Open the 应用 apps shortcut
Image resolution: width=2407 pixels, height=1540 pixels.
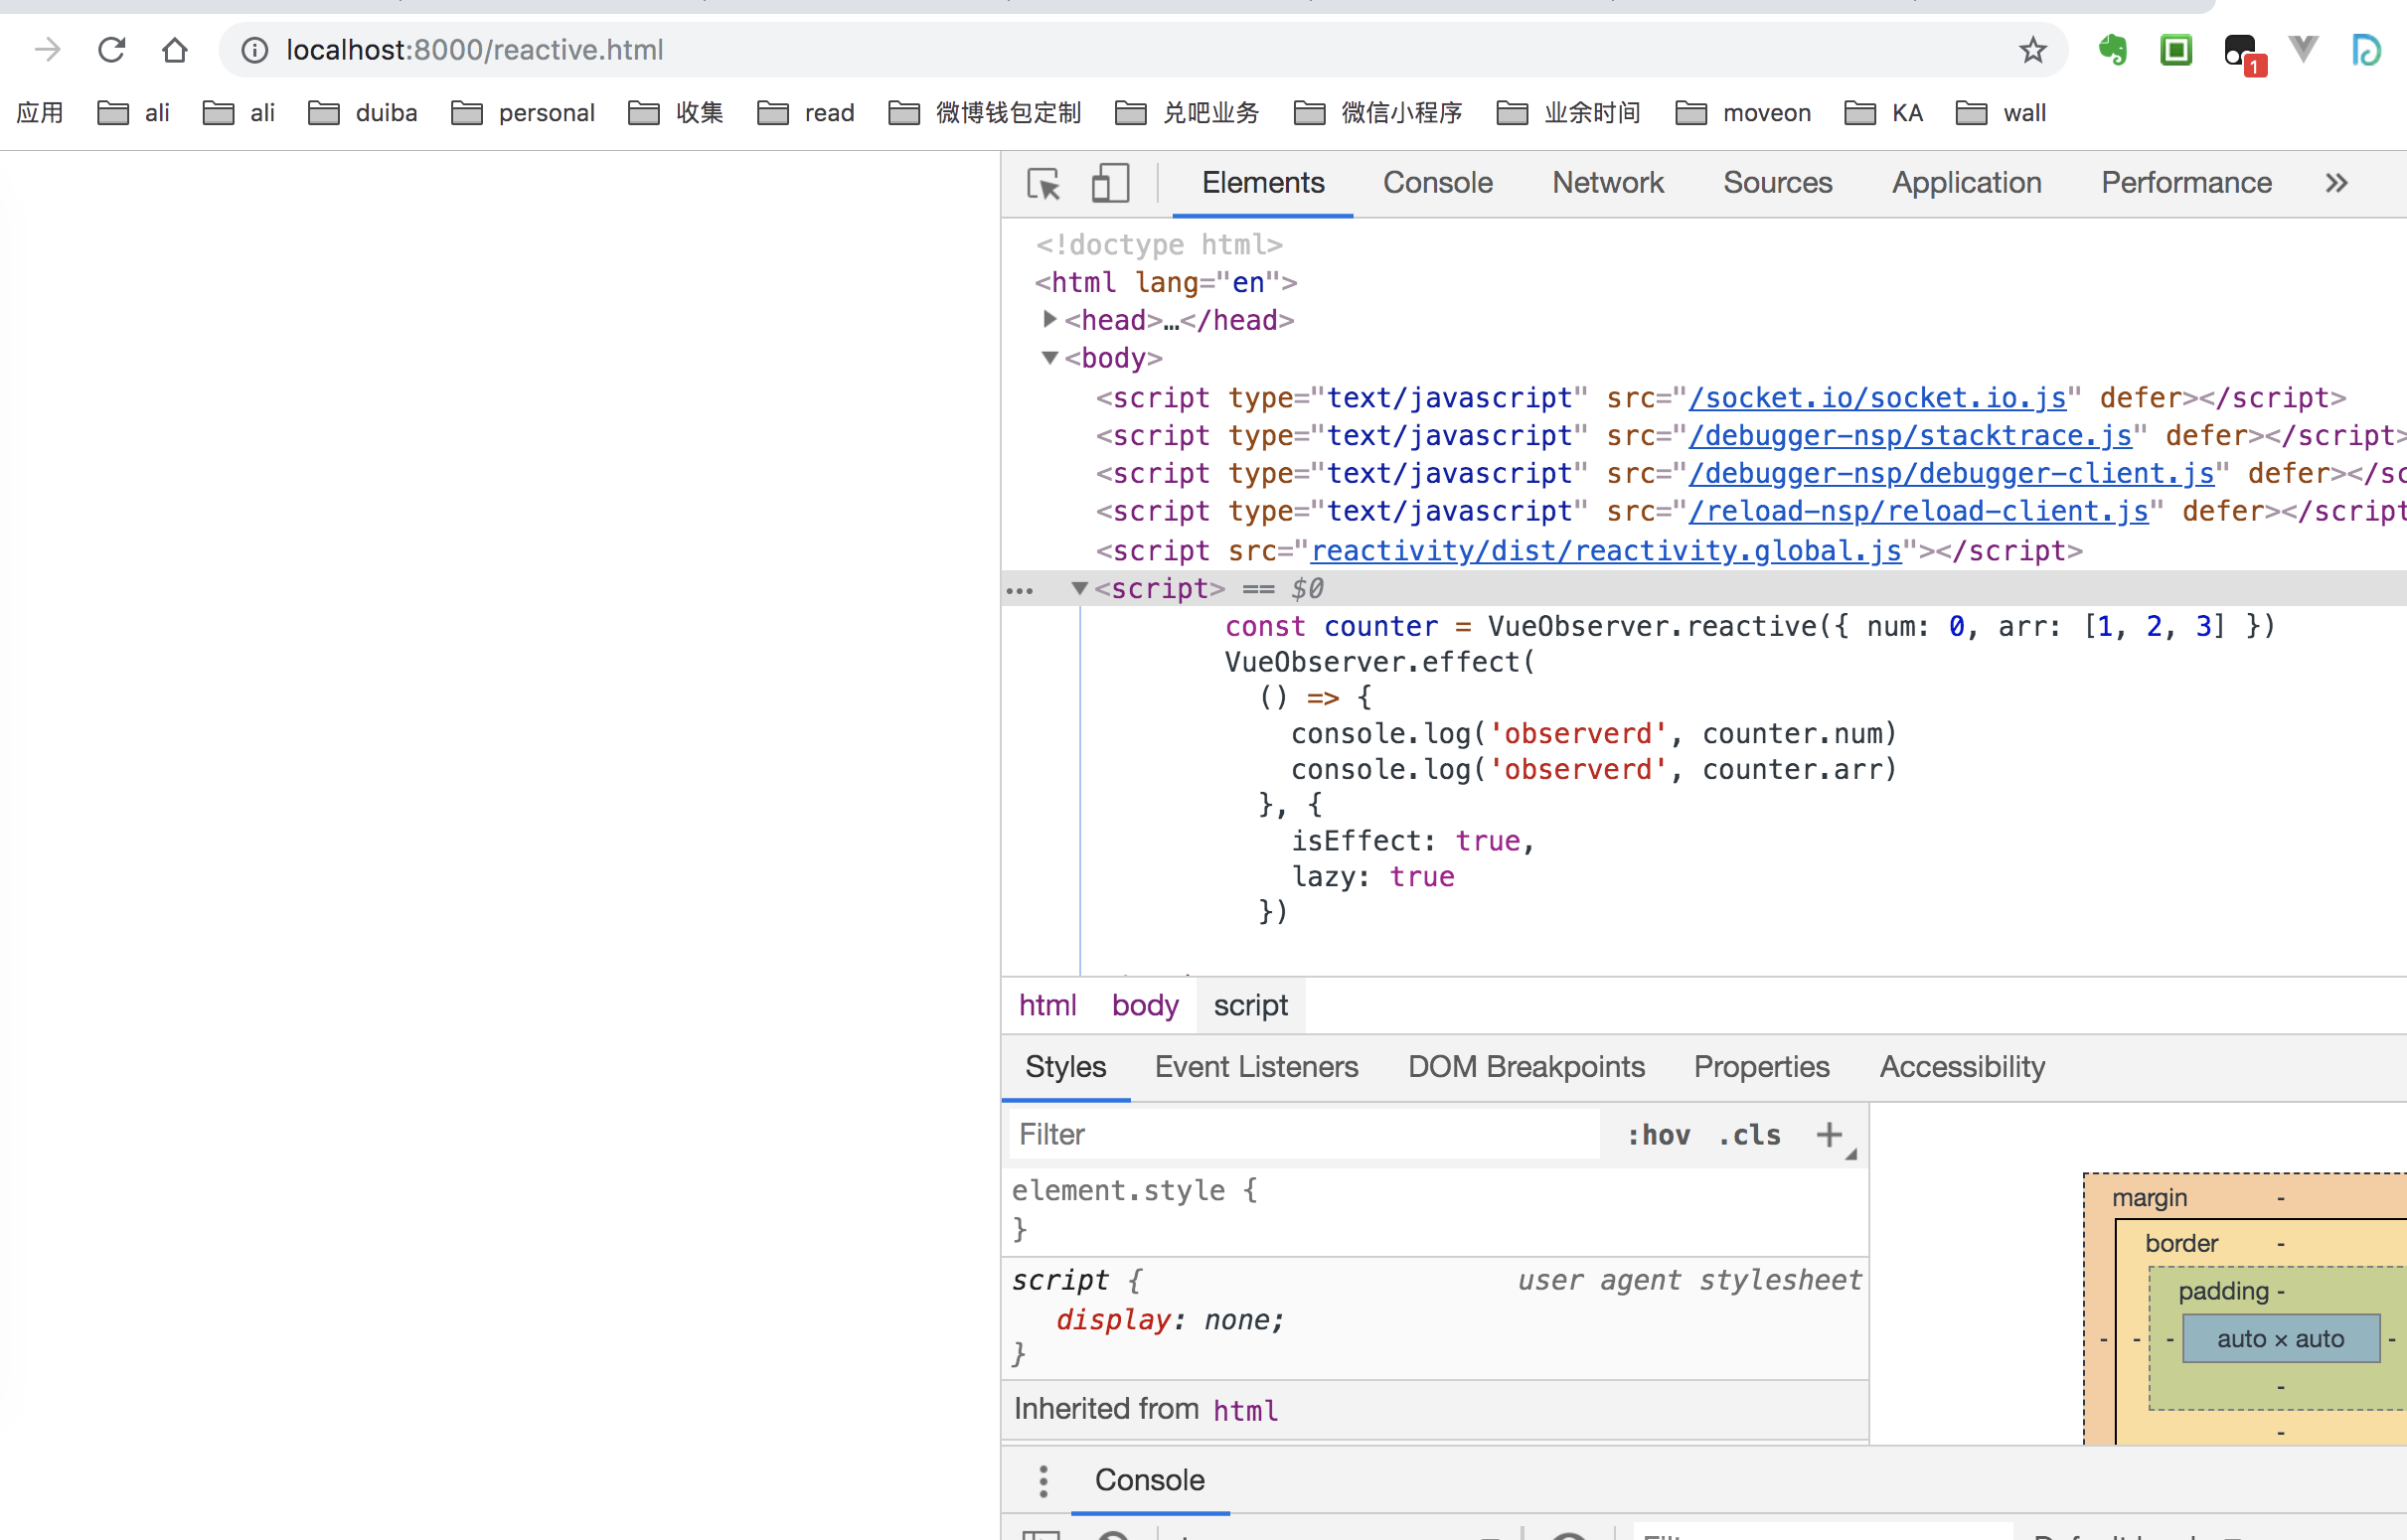40,113
